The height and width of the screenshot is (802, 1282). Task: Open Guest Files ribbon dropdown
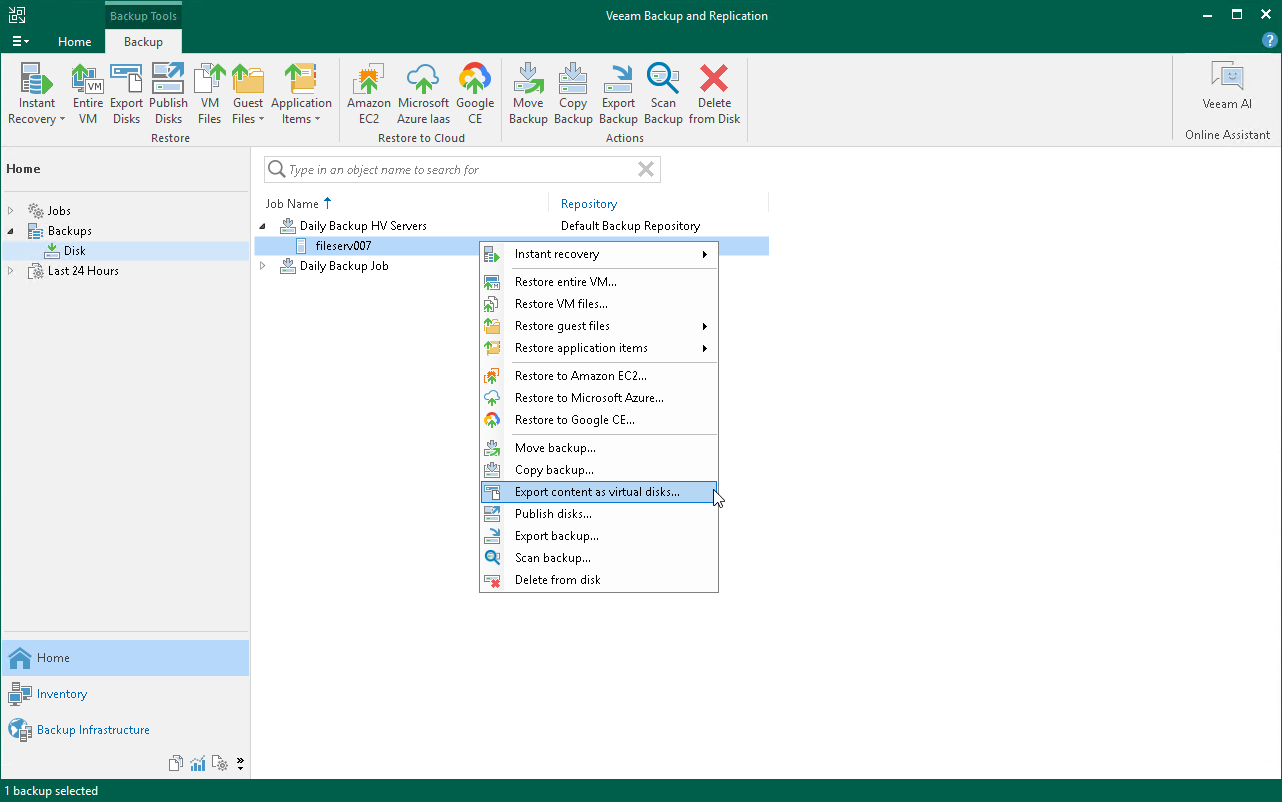point(248,94)
